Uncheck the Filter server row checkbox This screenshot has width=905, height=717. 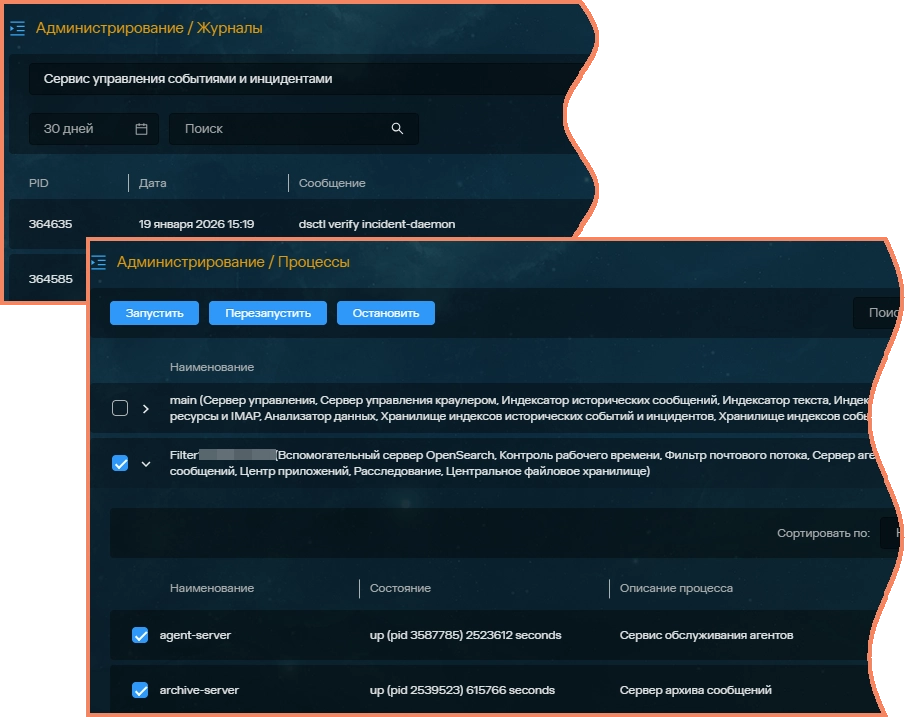[120, 463]
